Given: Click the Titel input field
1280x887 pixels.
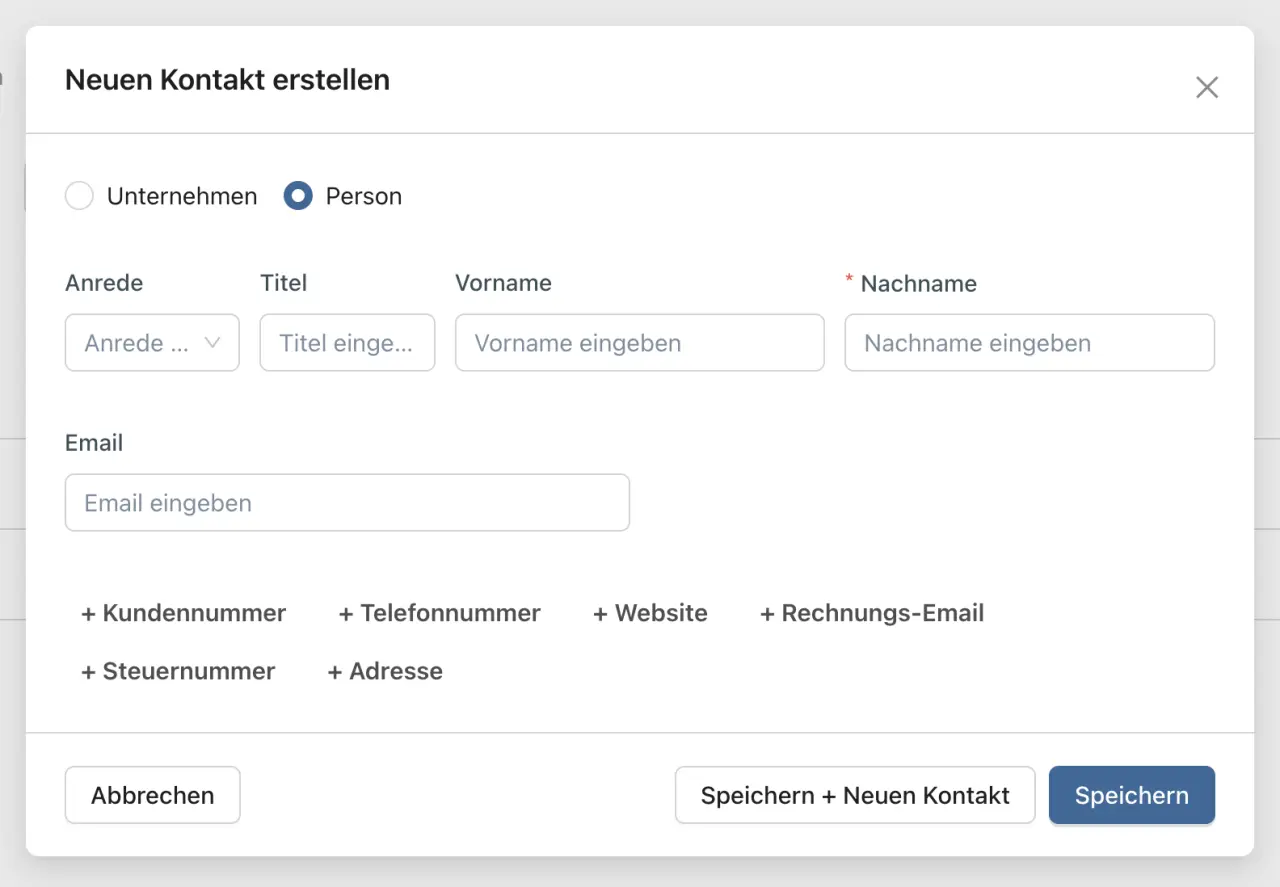Looking at the screenshot, I should click(347, 343).
